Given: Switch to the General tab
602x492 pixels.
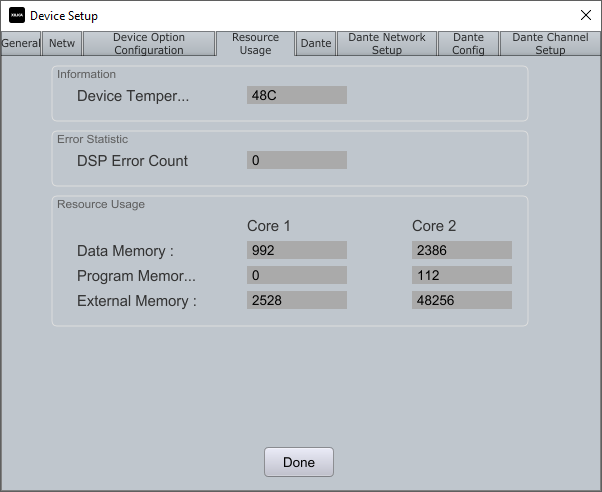Looking at the screenshot, I should 20,43.
